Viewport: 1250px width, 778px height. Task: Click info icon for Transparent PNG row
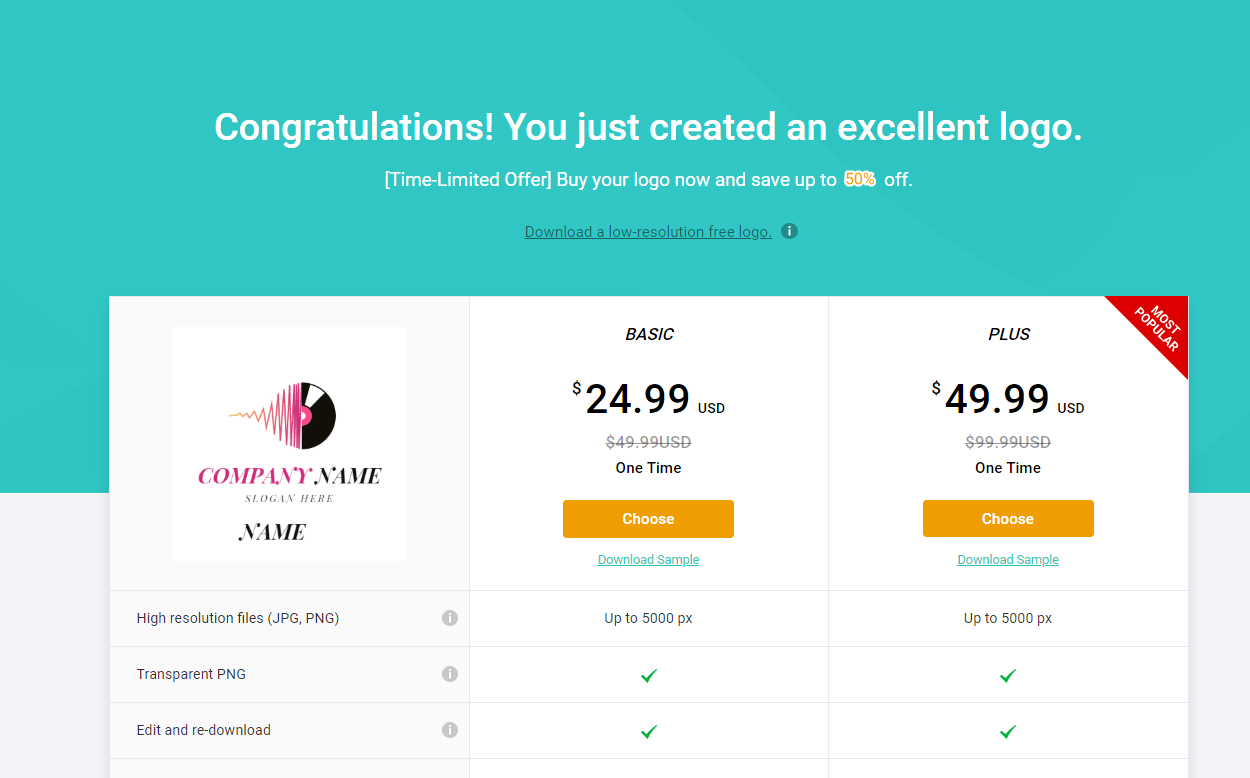450,674
